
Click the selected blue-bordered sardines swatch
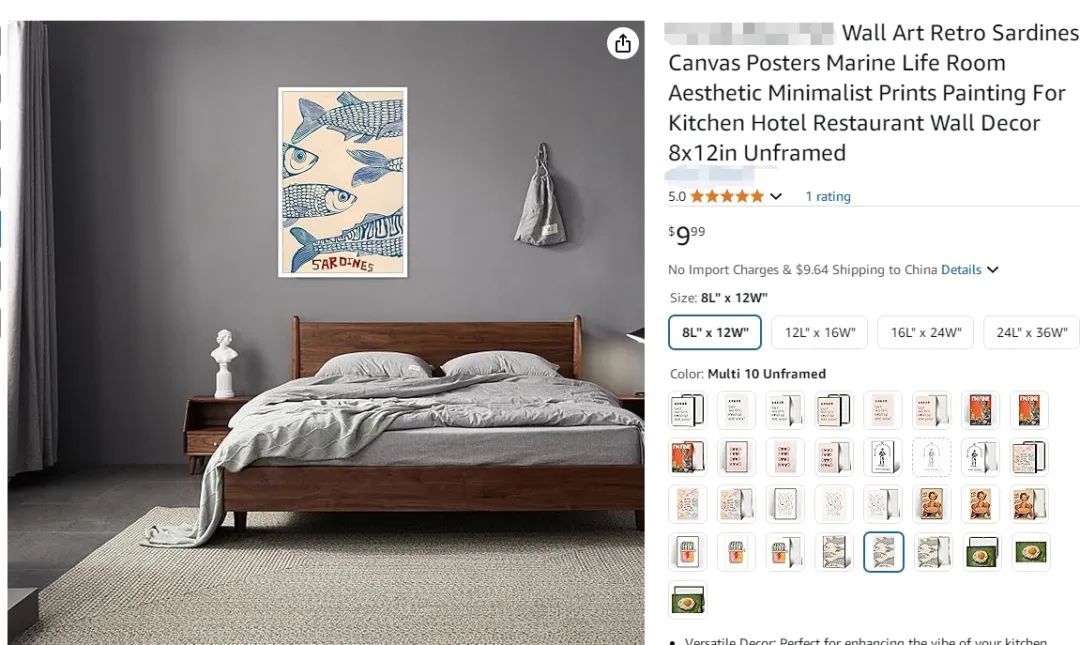pyautogui.click(x=883, y=552)
